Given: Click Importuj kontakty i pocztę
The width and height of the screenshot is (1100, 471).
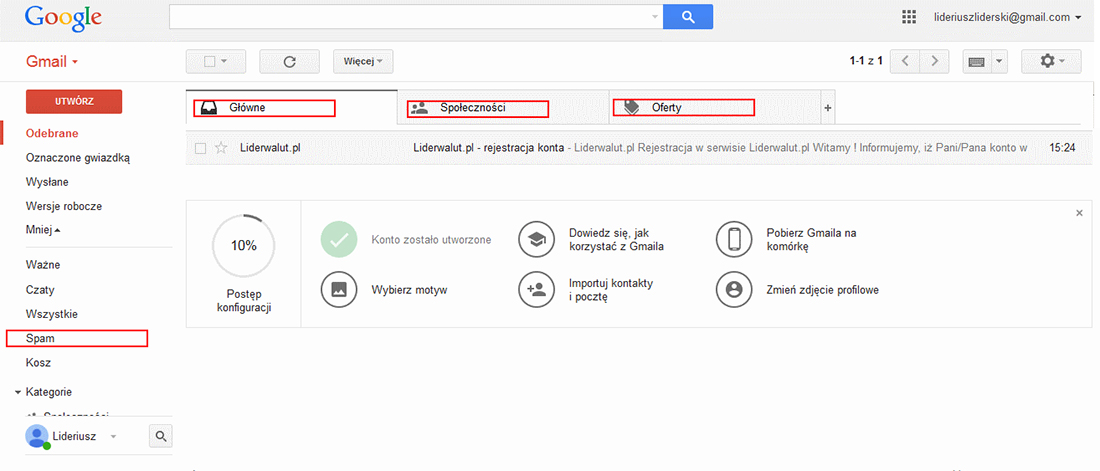Looking at the screenshot, I should pyautogui.click(x=611, y=290).
